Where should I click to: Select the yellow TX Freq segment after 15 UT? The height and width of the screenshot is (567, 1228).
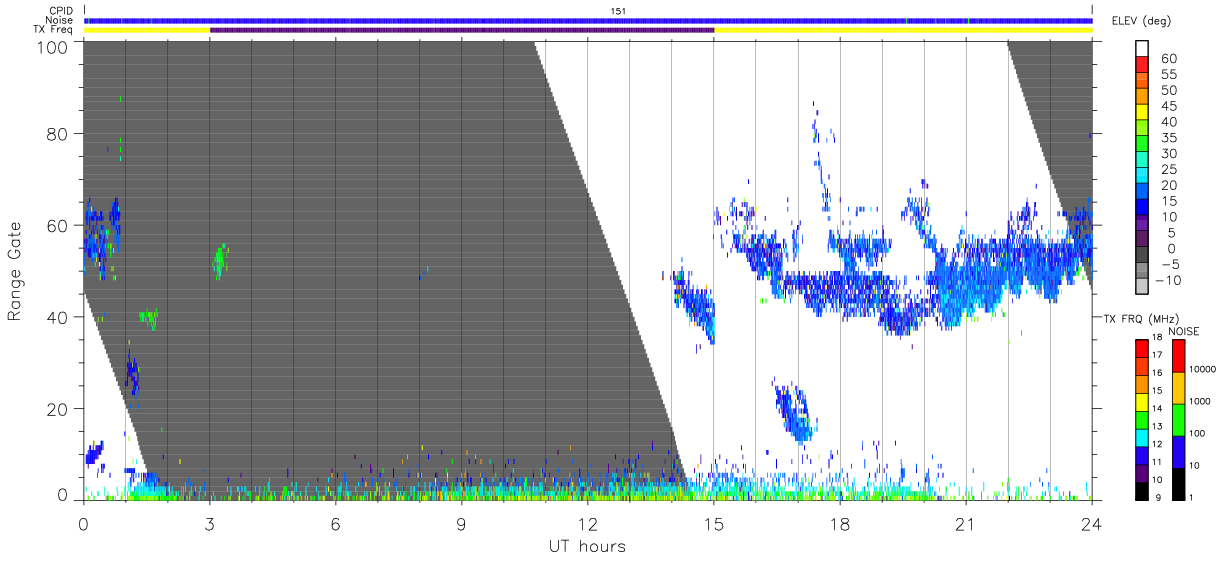903,30
